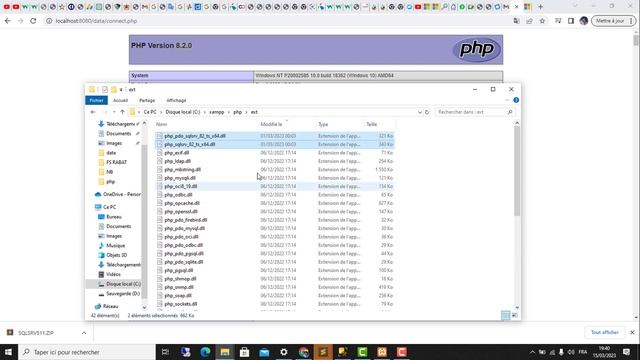Click the Disque local (C:) breadcrumb
The height and width of the screenshot is (360, 640).
pyautogui.click(x=183, y=112)
